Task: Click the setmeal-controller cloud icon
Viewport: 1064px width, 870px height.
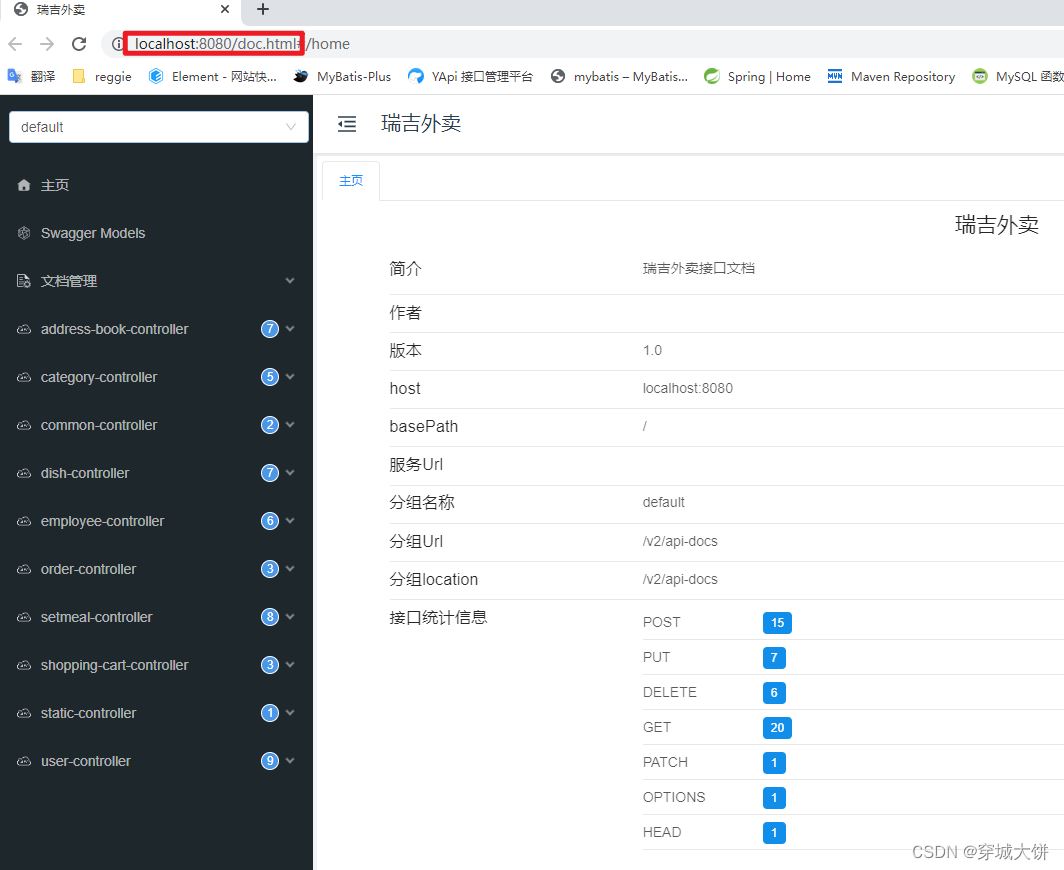Action: tap(24, 618)
